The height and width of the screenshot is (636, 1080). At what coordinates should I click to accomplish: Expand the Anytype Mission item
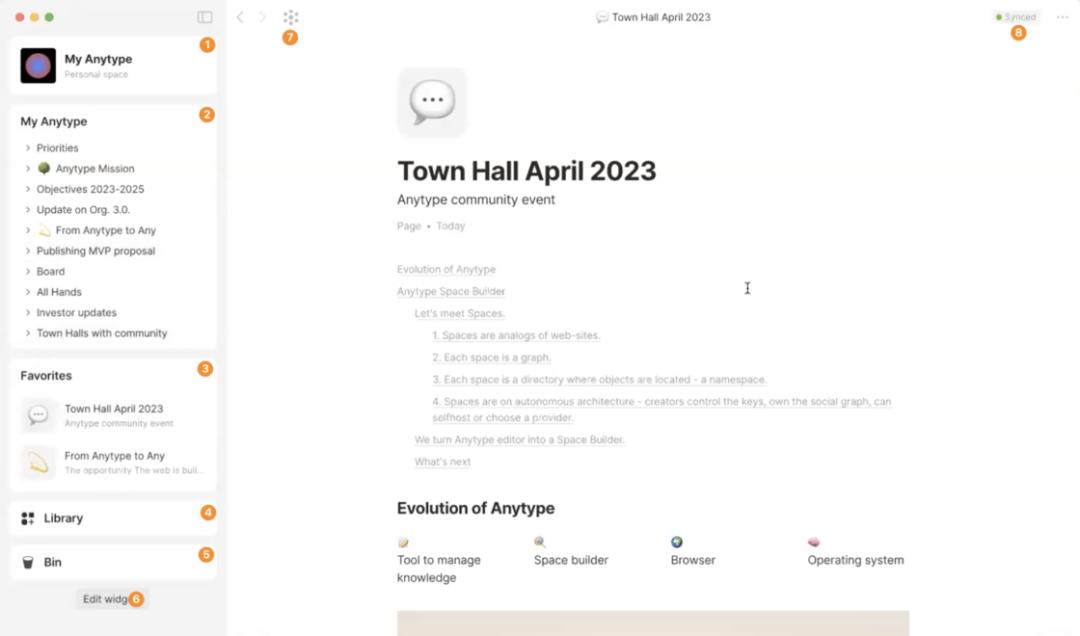[28, 168]
